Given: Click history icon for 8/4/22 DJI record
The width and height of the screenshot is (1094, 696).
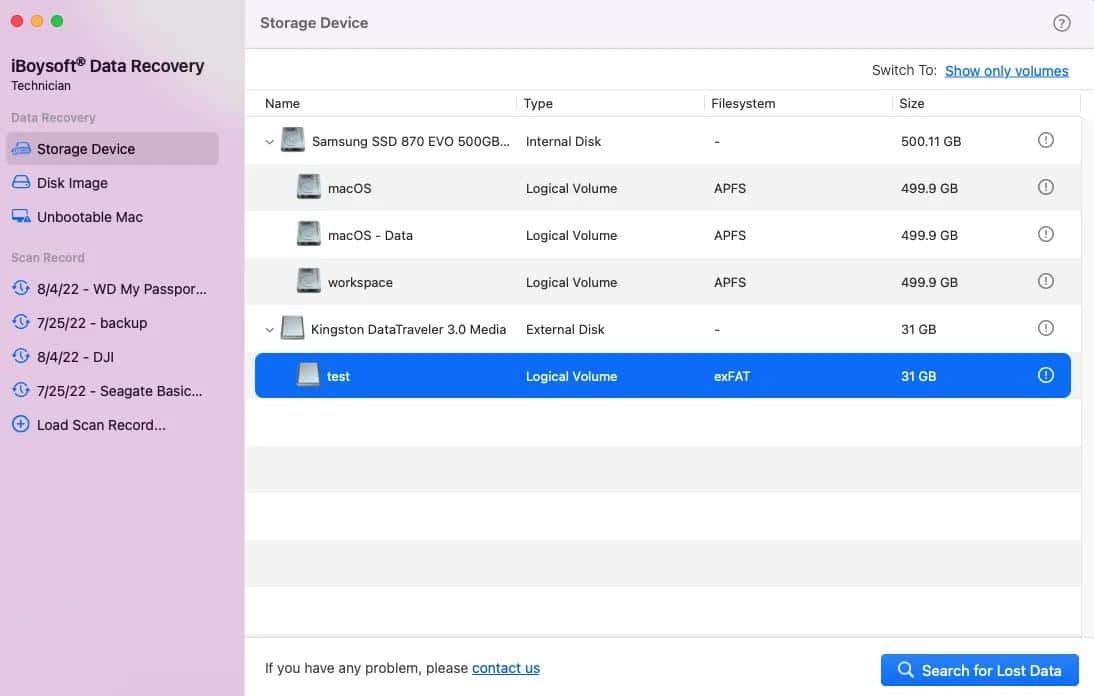Looking at the screenshot, I should pos(21,356).
